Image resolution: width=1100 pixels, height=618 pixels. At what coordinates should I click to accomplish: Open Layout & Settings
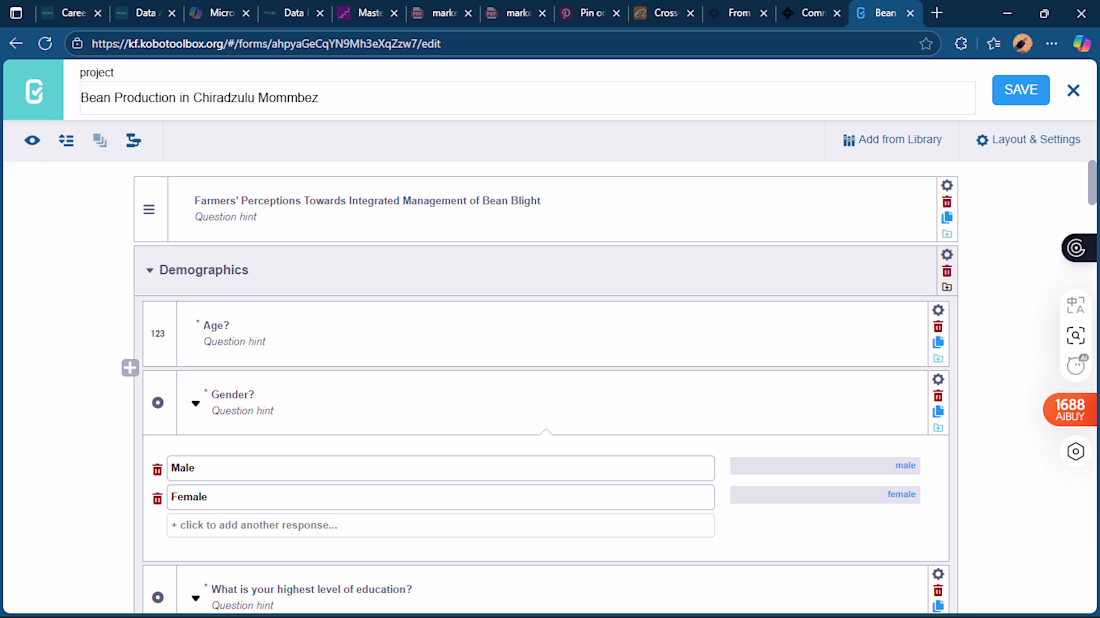pyautogui.click(x=1028, y=140)
